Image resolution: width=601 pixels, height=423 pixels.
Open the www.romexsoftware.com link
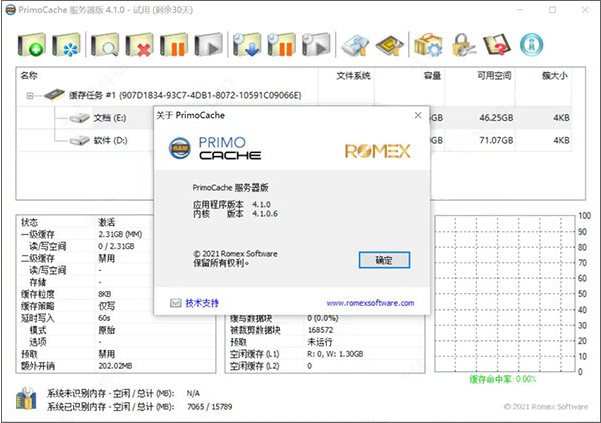[370, 303]
